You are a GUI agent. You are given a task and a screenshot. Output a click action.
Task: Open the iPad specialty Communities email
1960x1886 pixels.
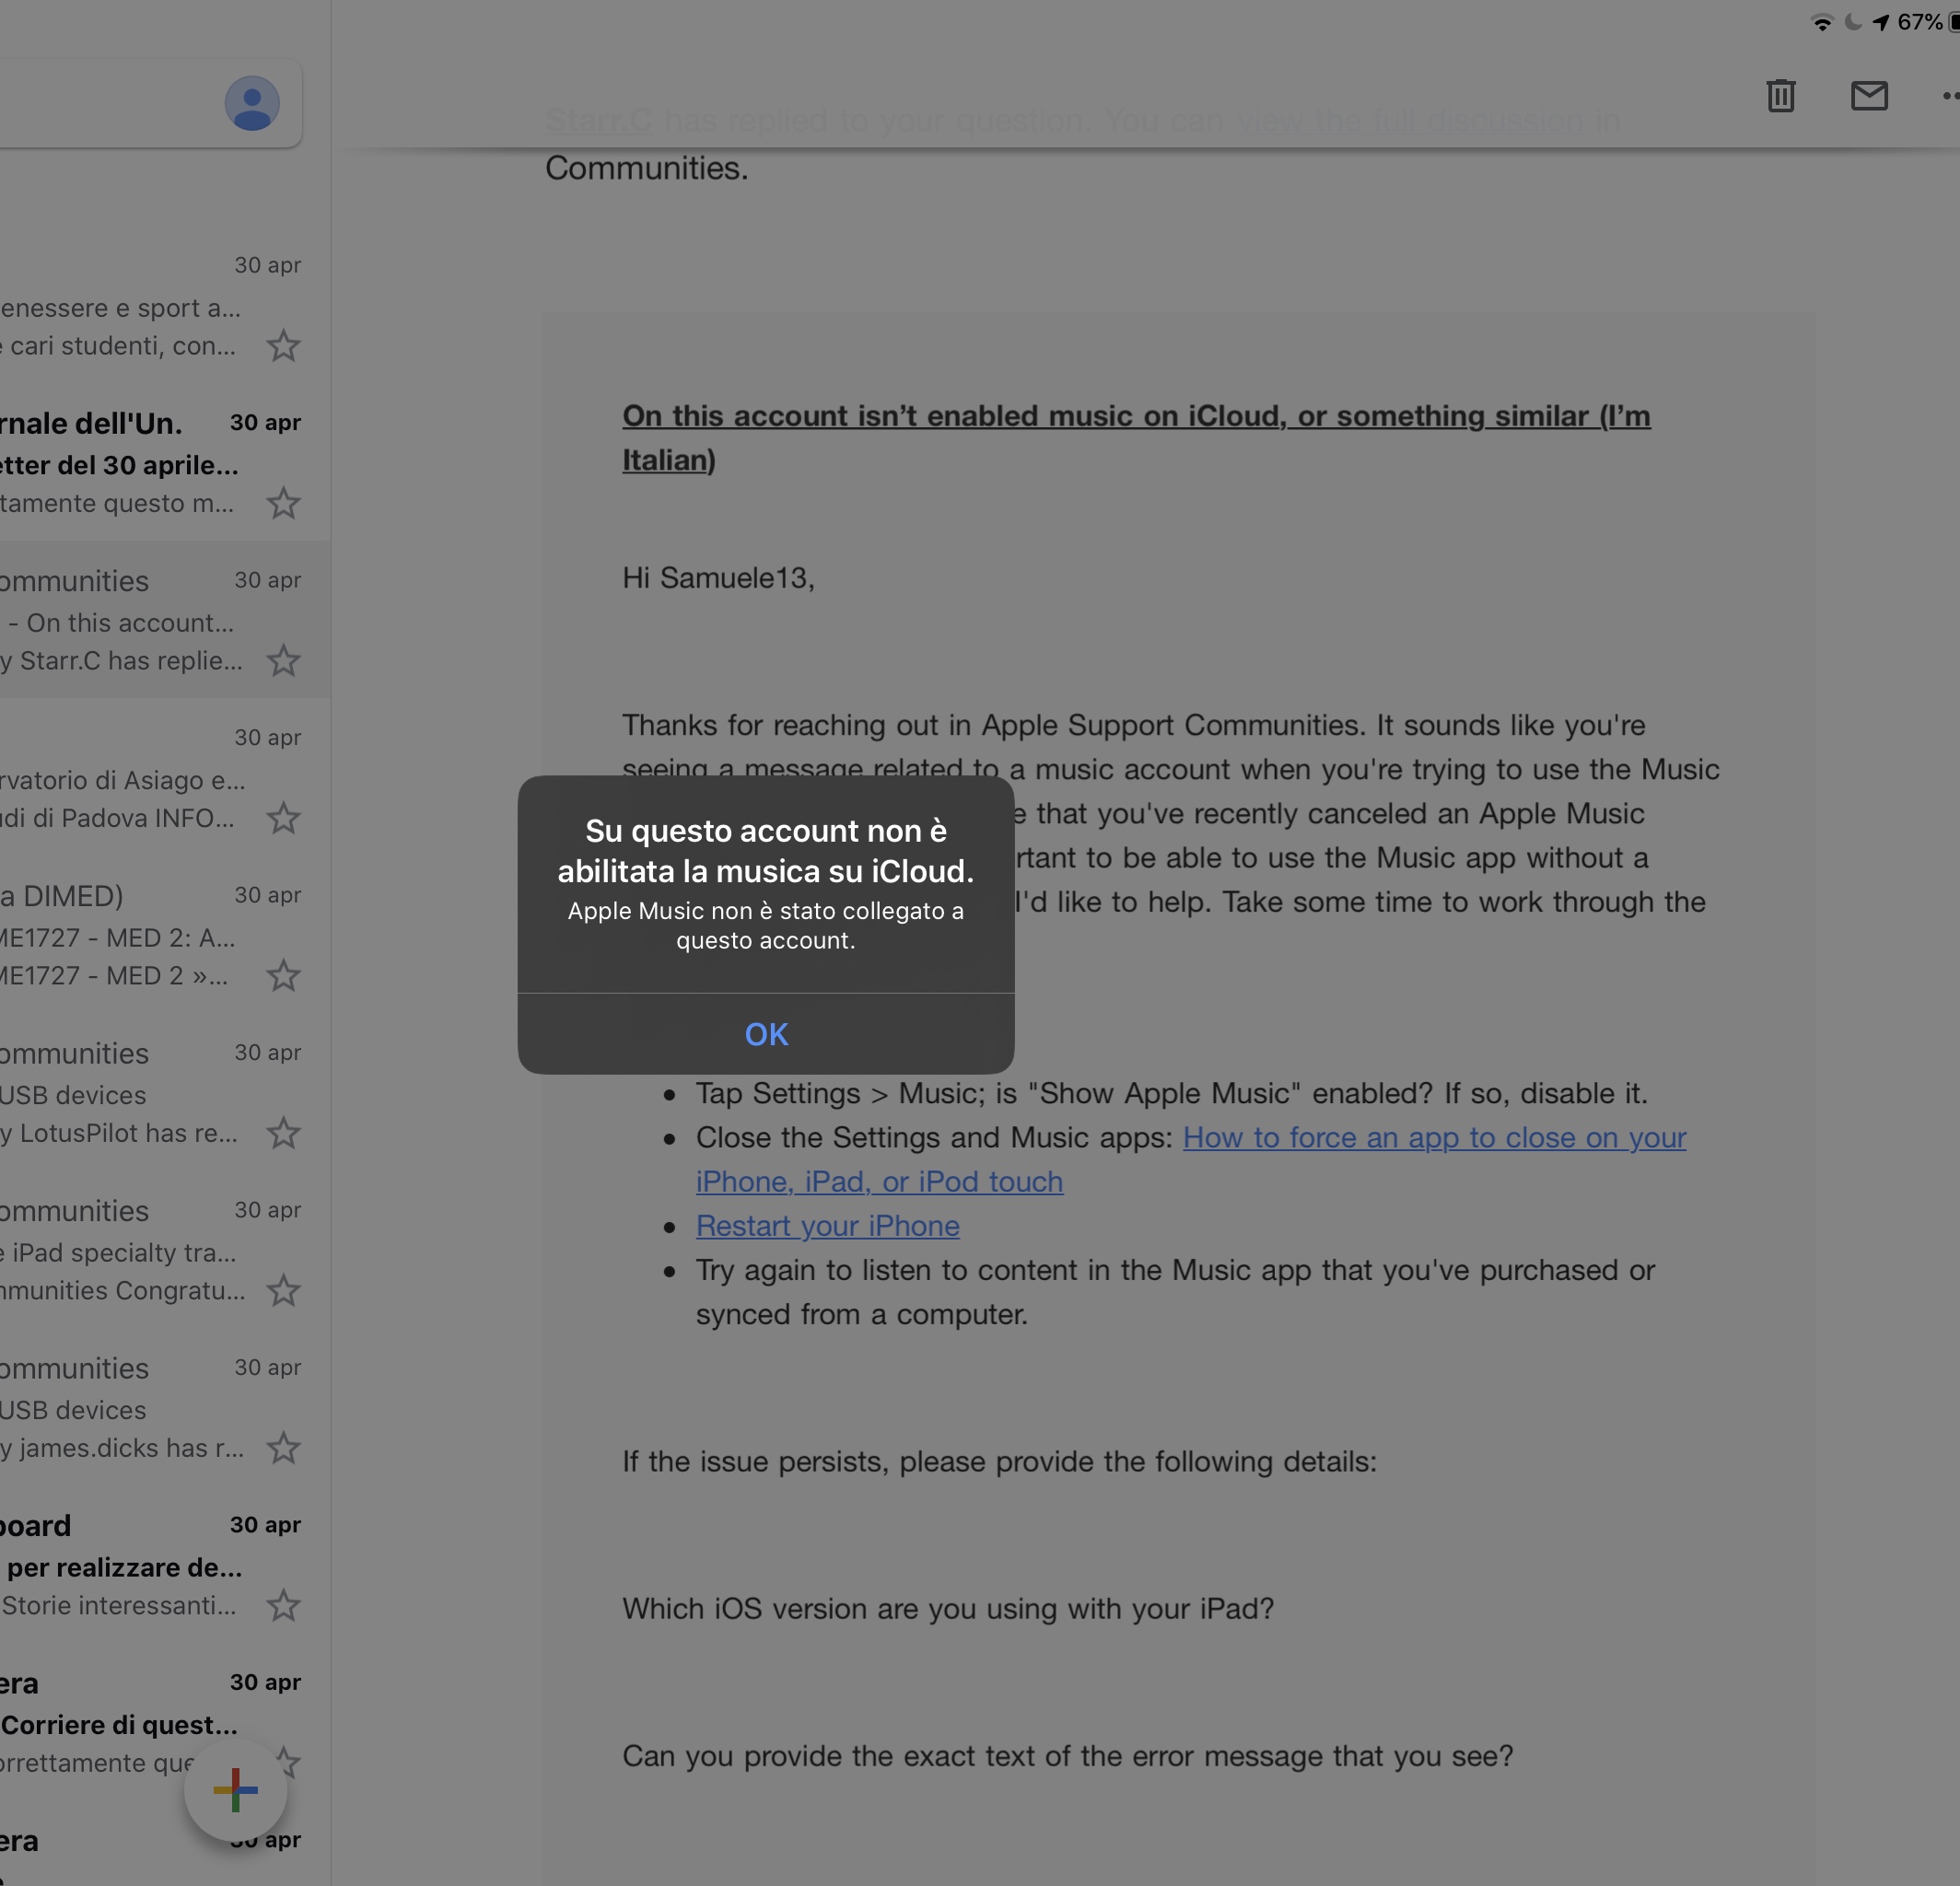point(120,1252)
